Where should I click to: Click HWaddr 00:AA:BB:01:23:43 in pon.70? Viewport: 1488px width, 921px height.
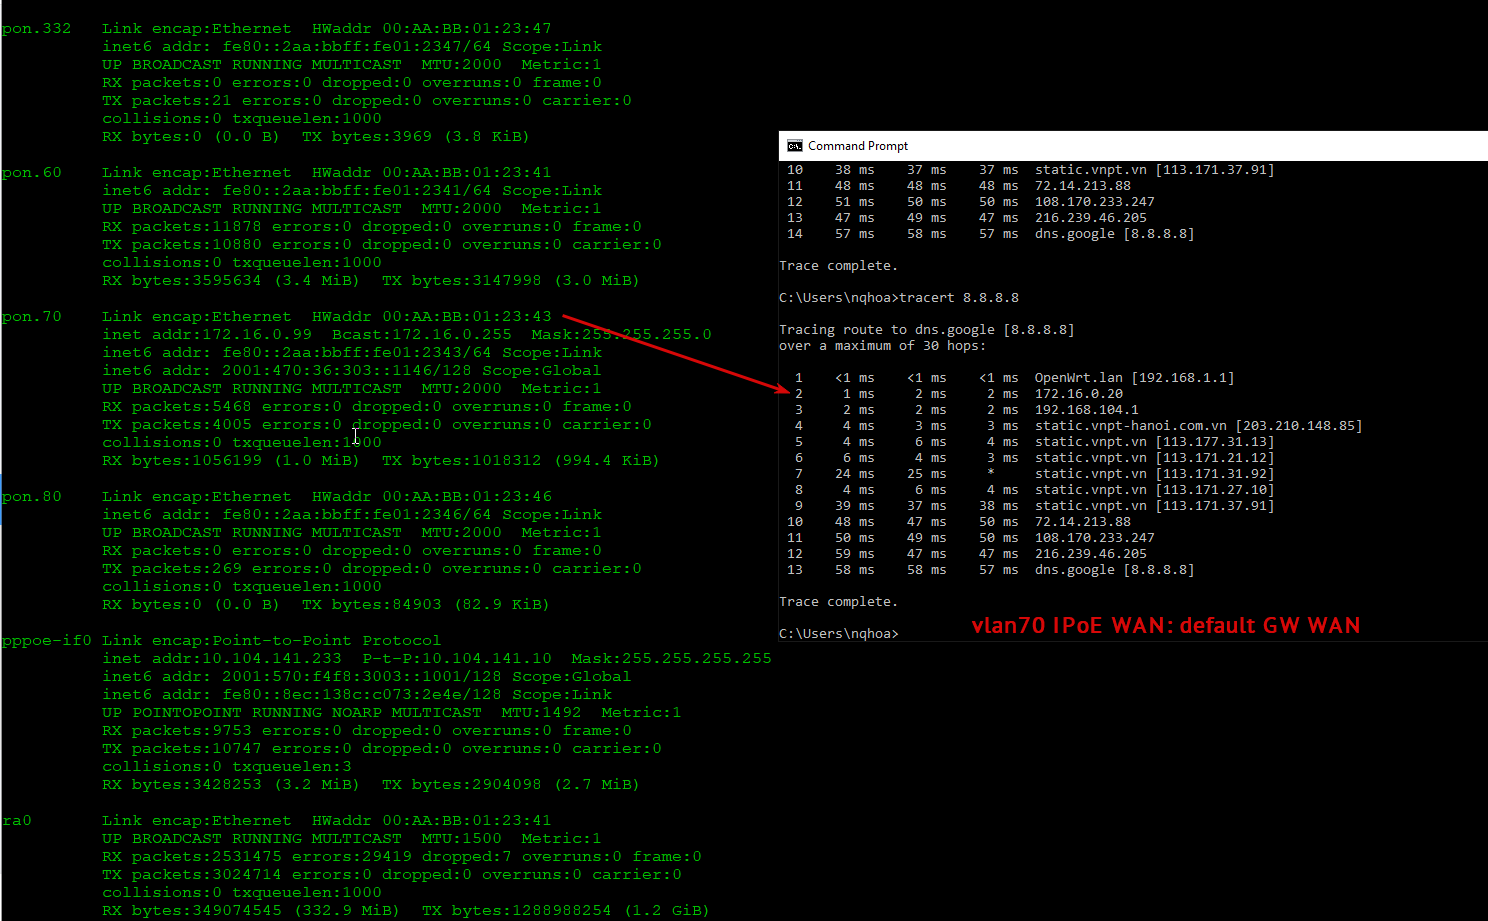tap(432, 316)
